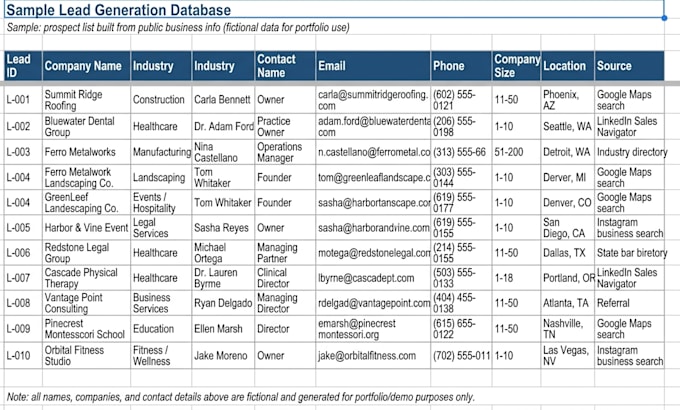This screenshot has height=410, width=680.
Task: Select the 'Practice Owner' cell
Action: [x=285, y=126]
